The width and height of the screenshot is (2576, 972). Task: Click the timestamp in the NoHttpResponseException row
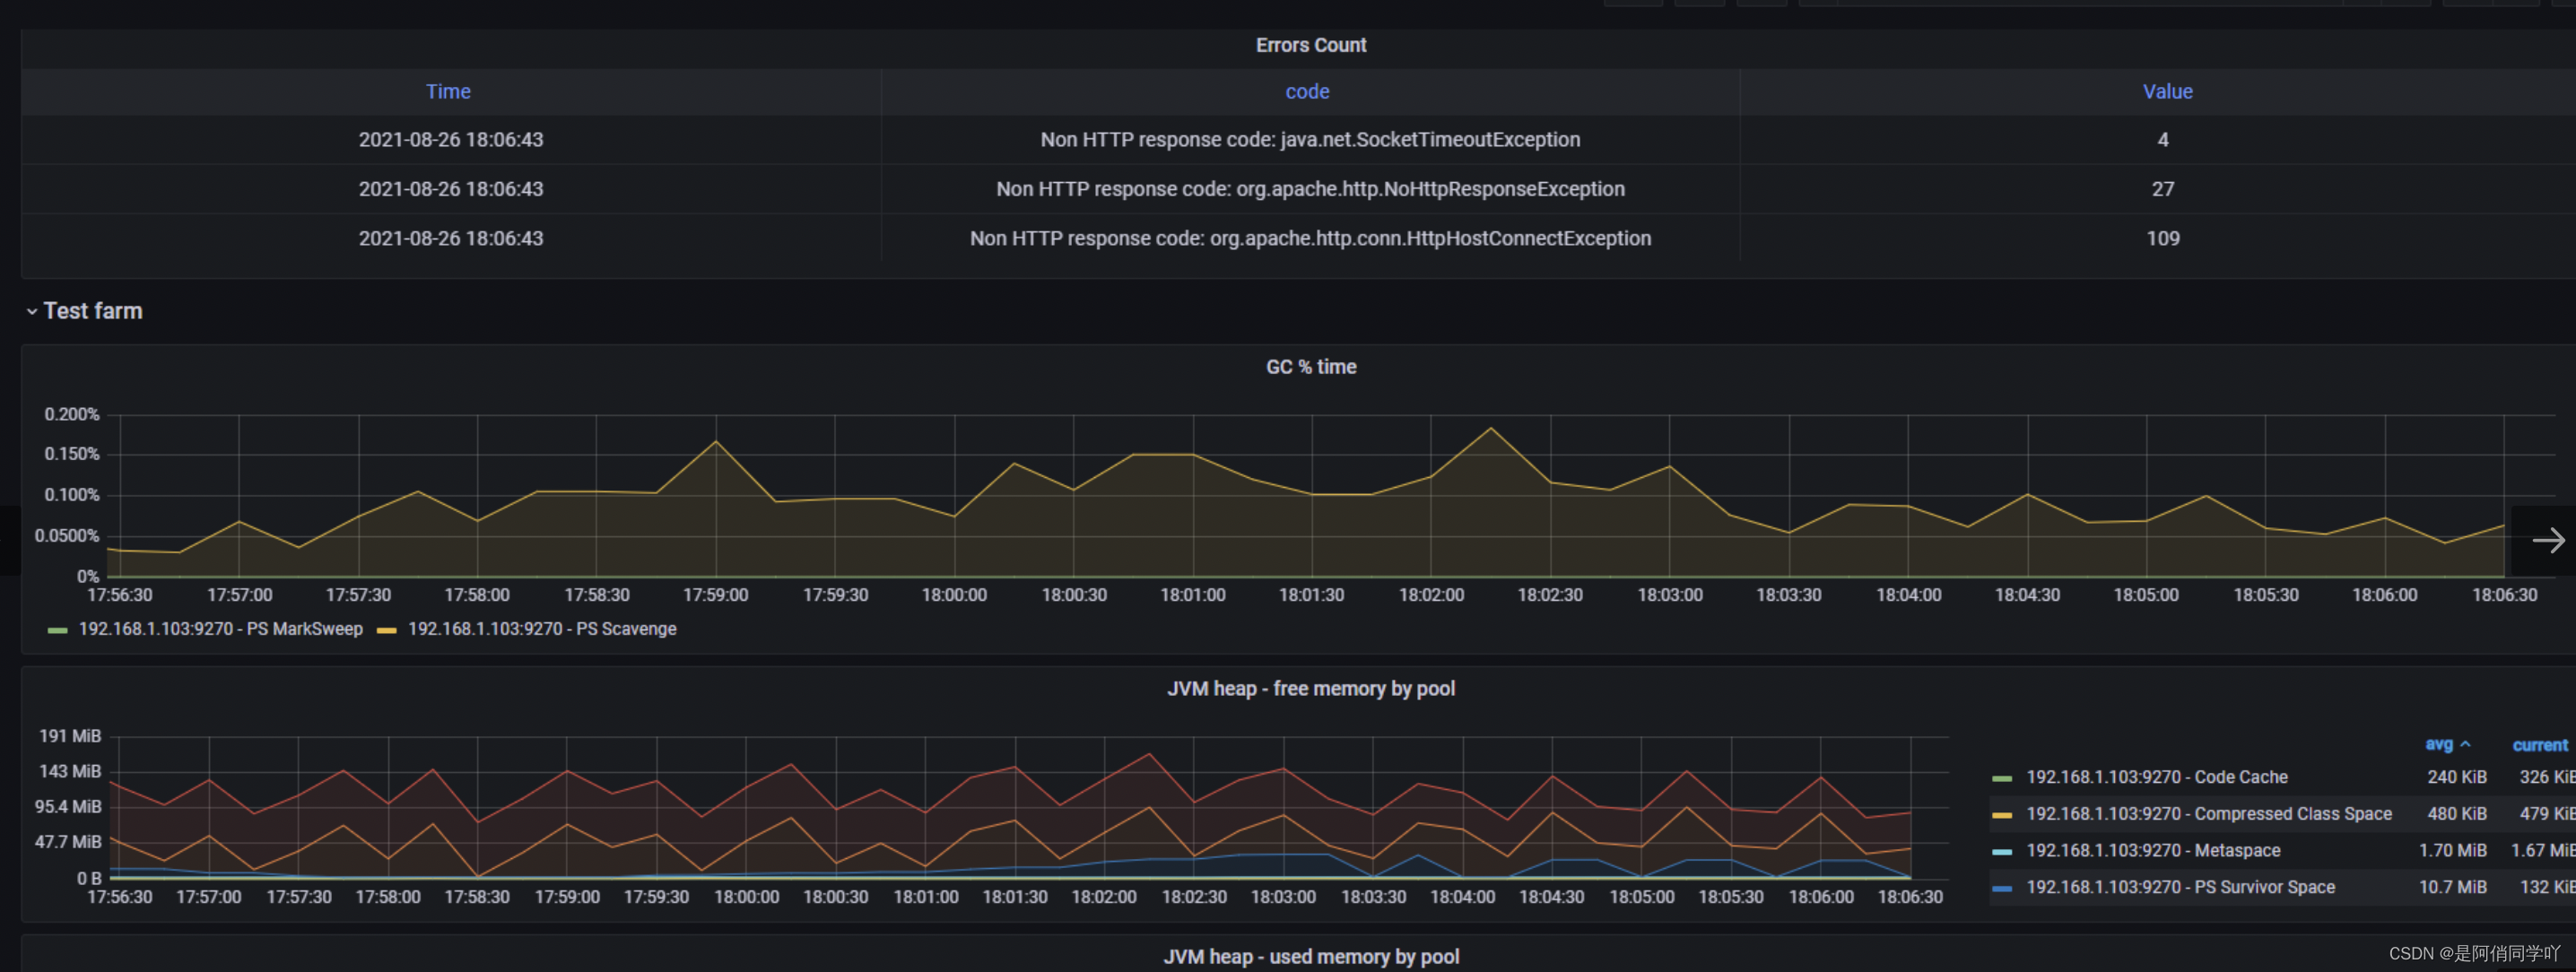(451, 189)
